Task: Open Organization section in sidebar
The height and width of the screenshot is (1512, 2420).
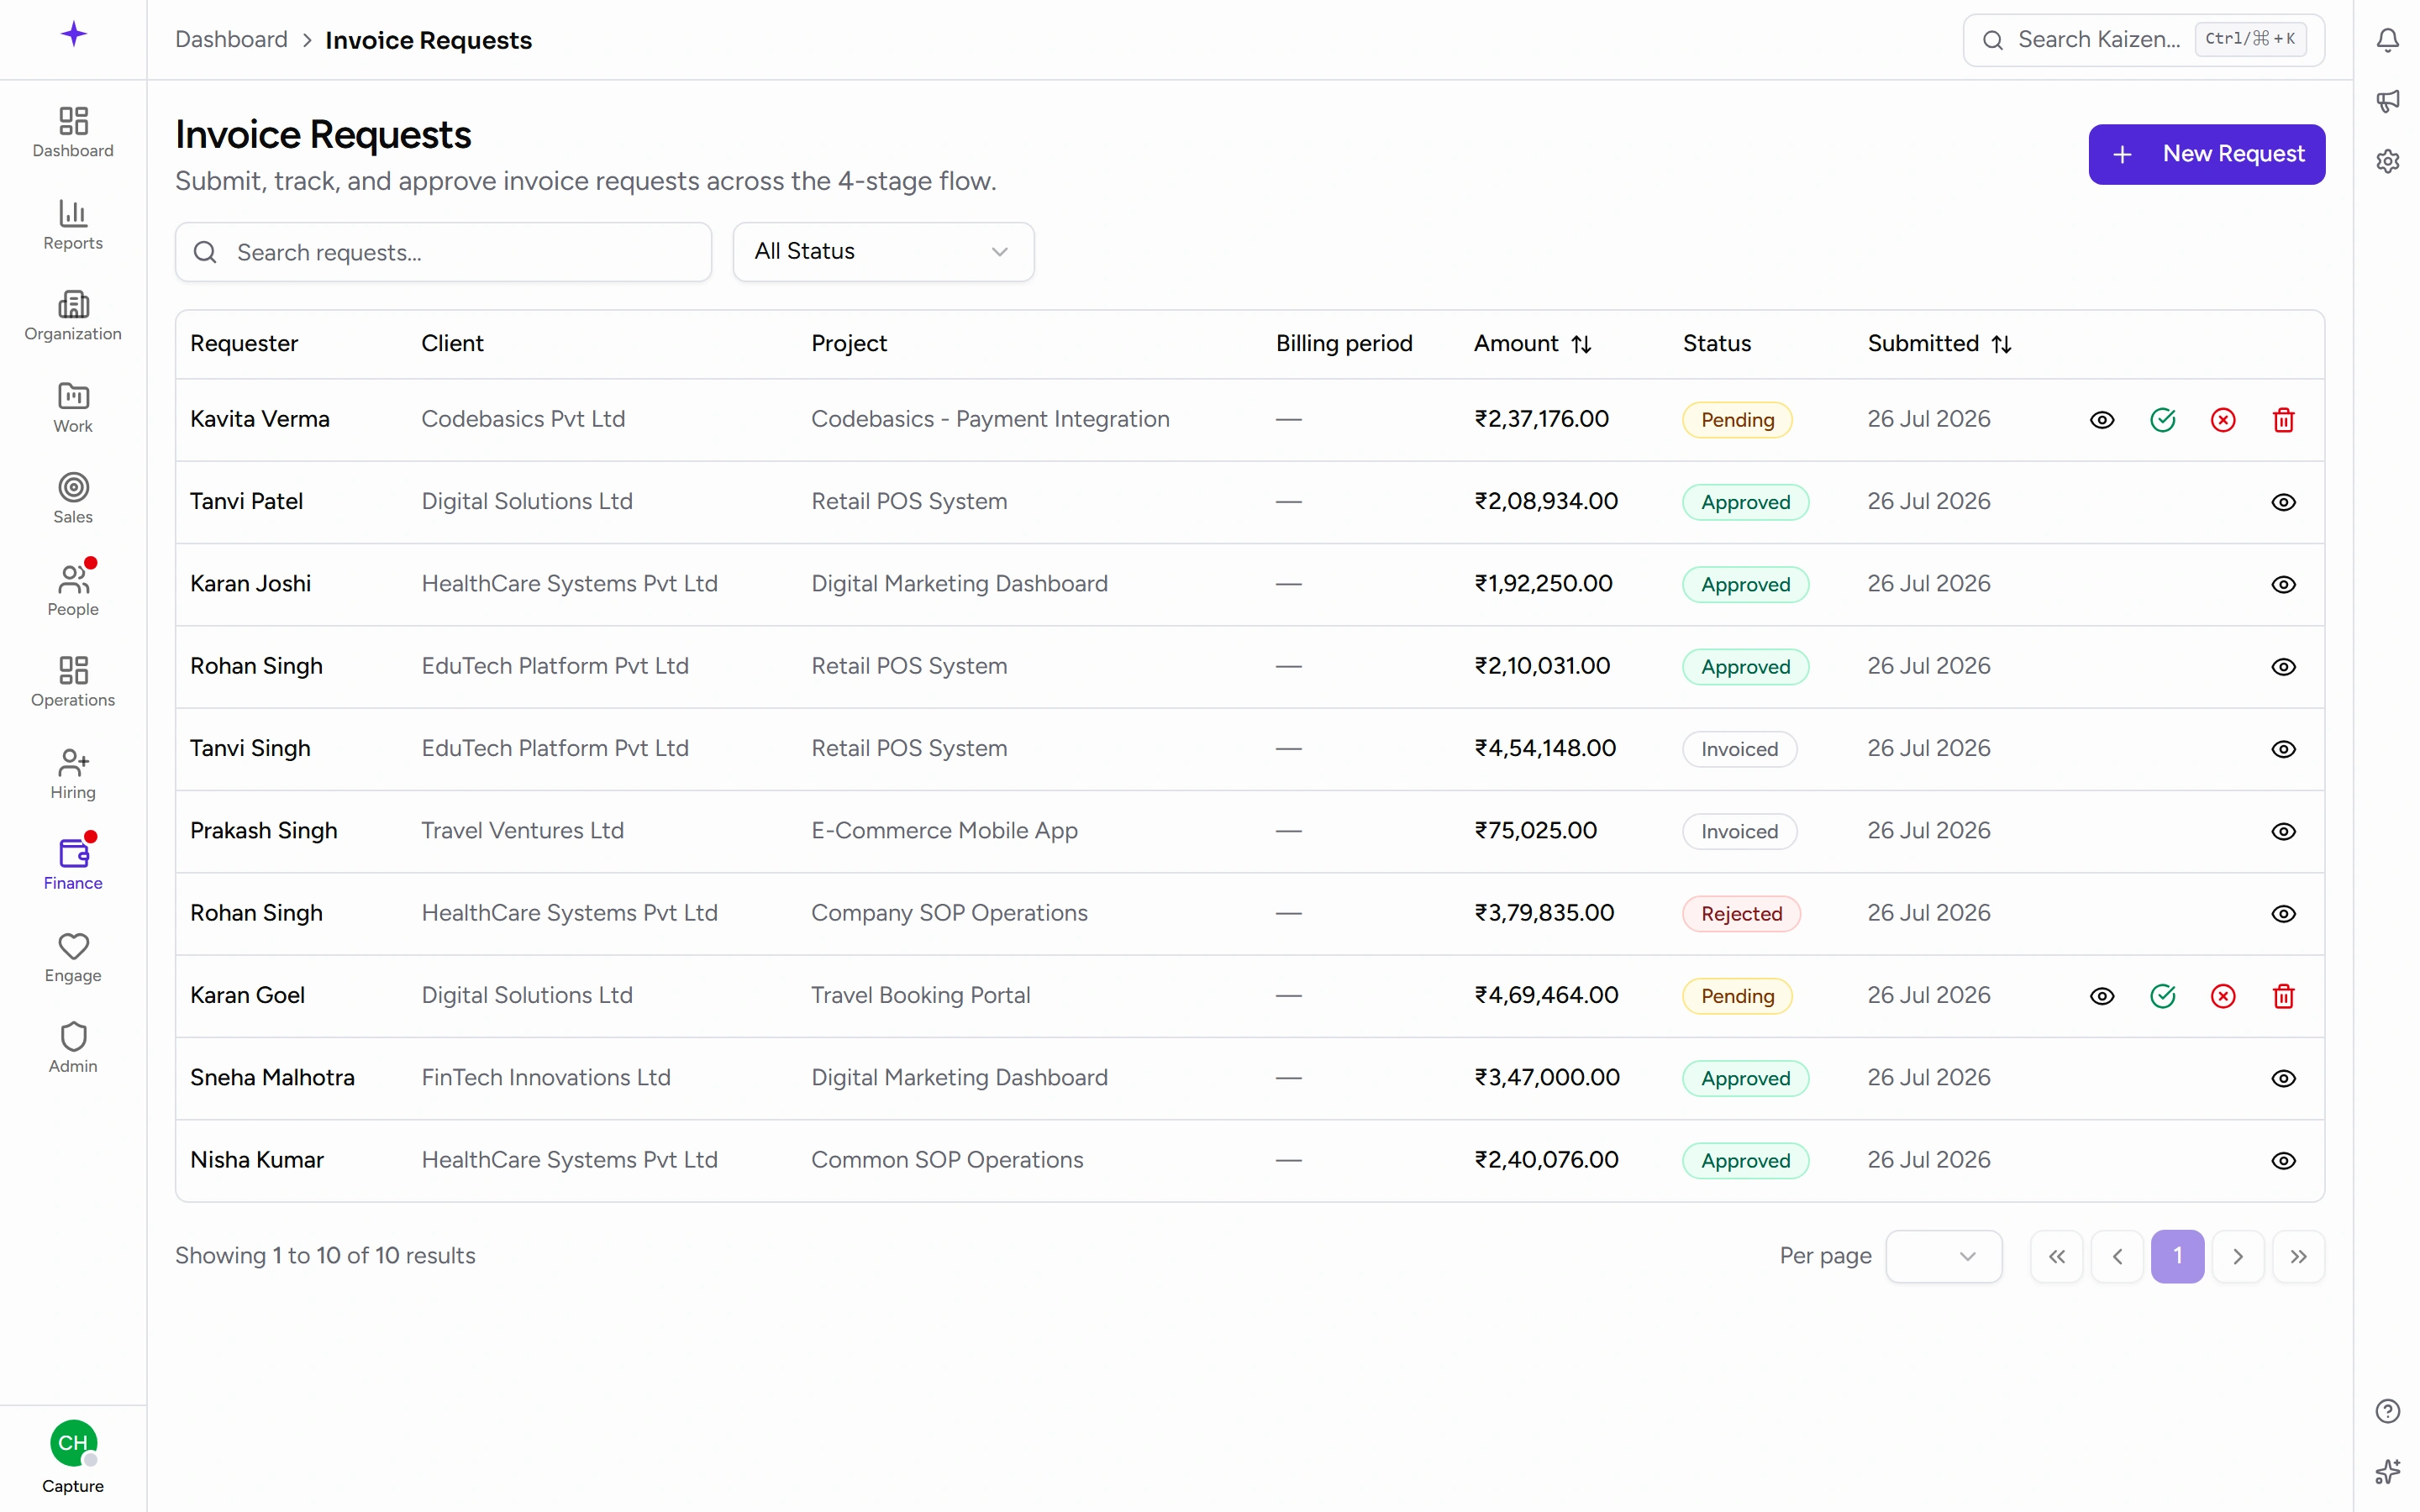Action: 73,316
